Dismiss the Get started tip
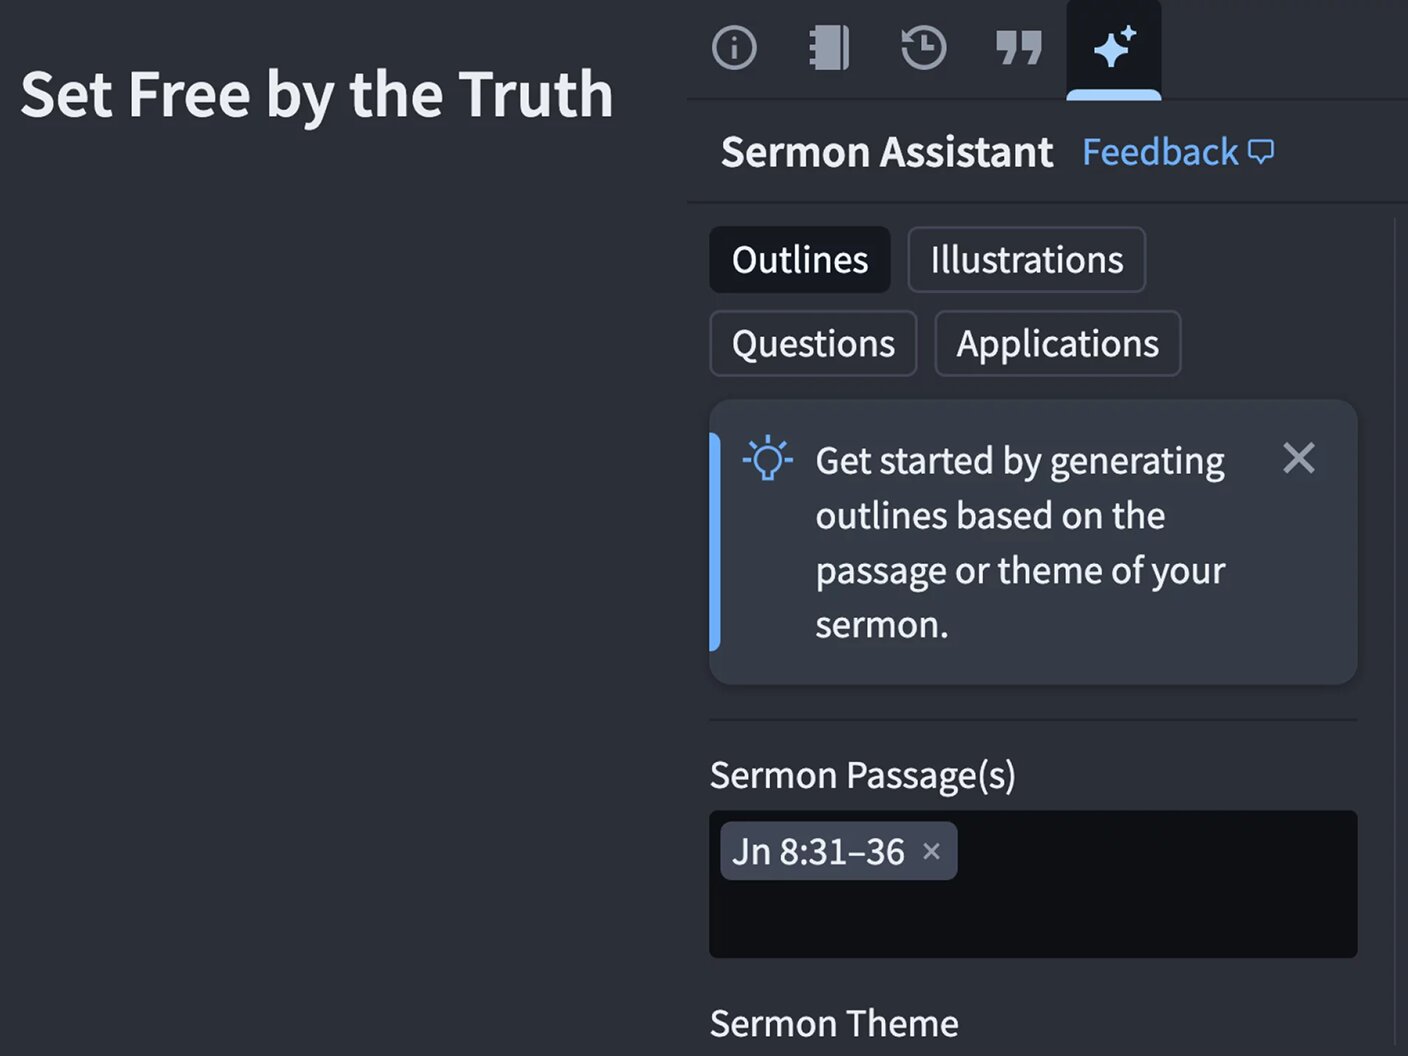Viewport: 1408px width, 1056px height. [x=1299, y=458]
